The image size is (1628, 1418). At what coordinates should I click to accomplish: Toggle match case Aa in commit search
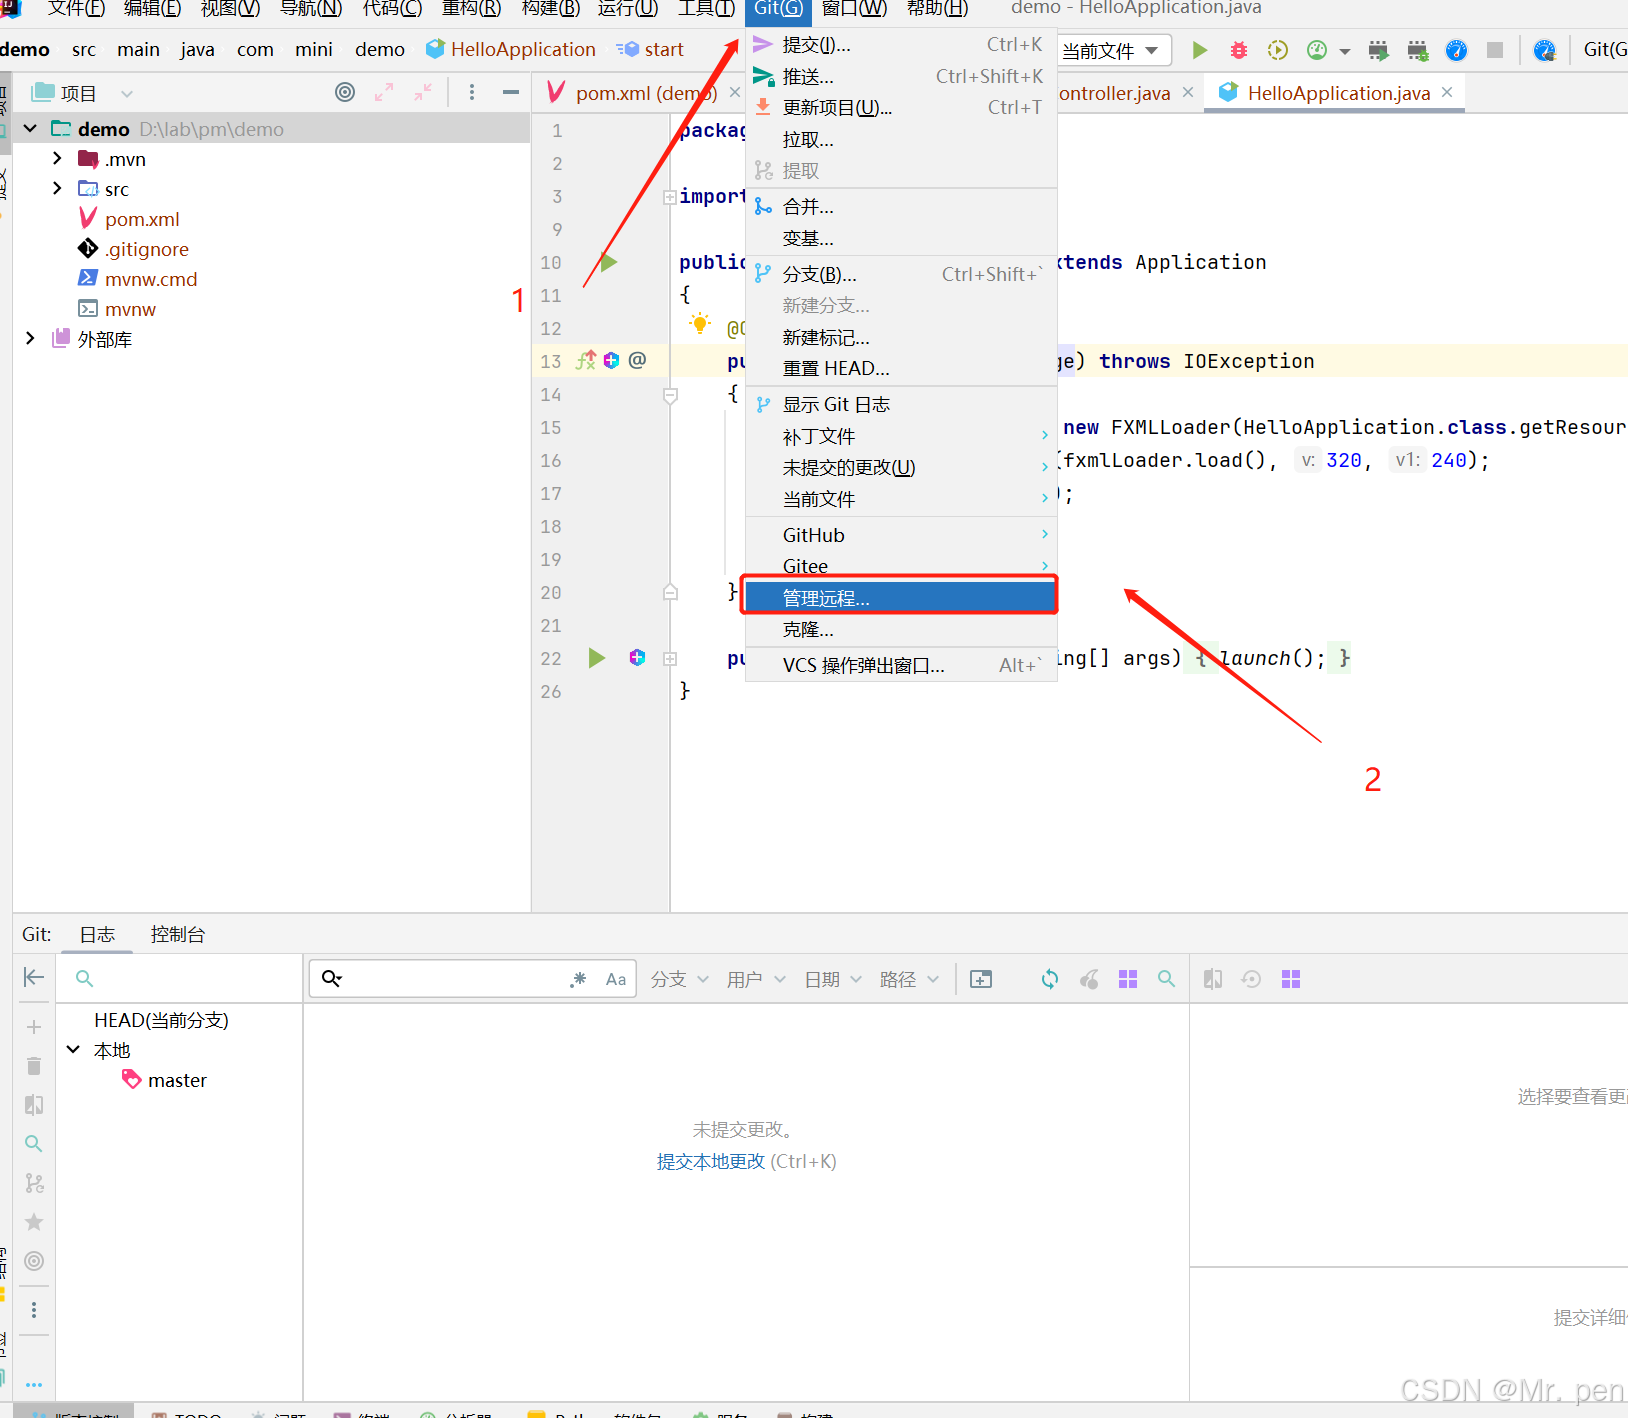(616, 979)
